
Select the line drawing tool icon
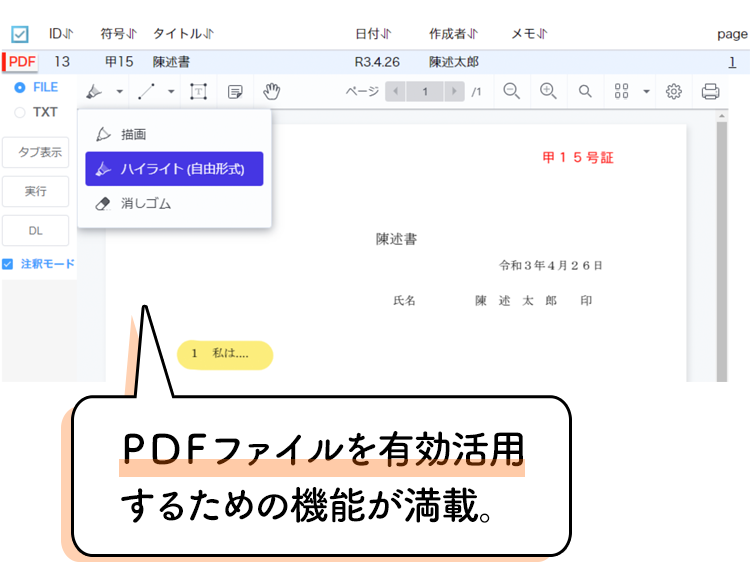(x=146, y=91)
